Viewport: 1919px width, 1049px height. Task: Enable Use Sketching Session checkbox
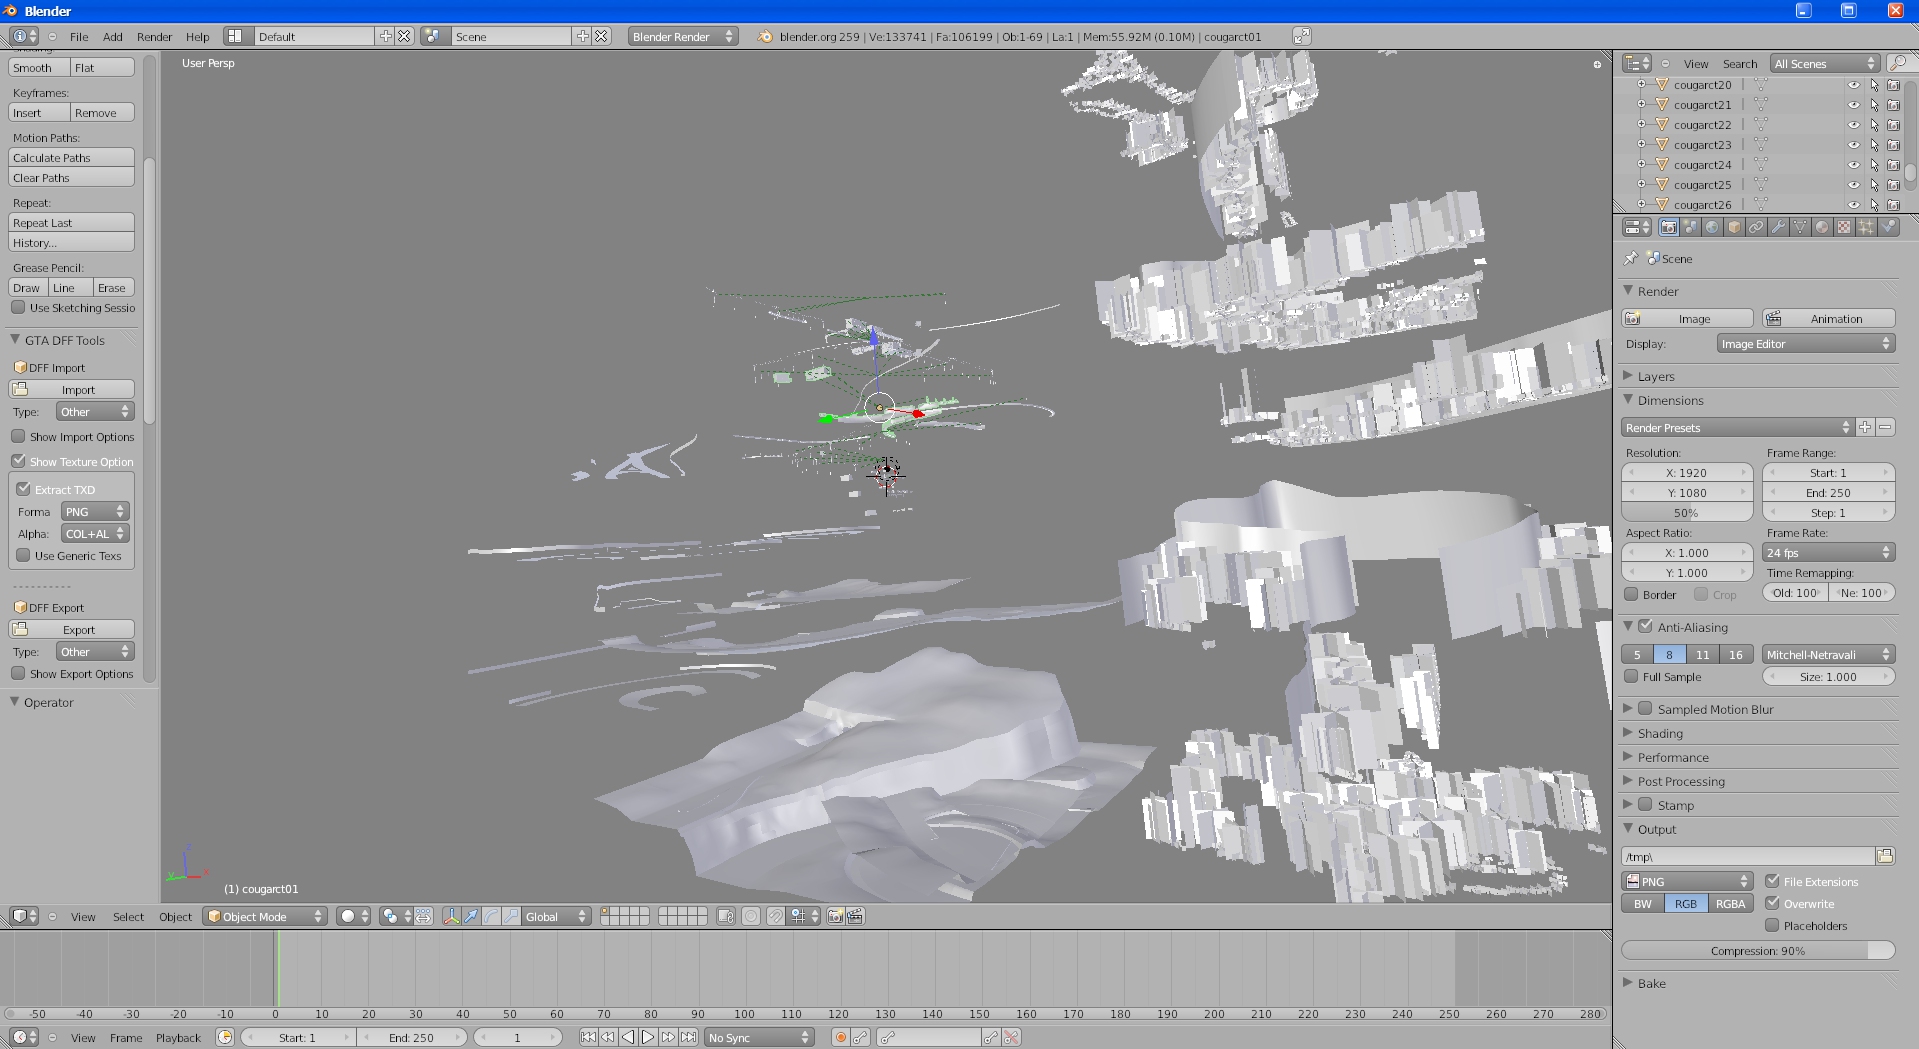[x=18, y=308]
